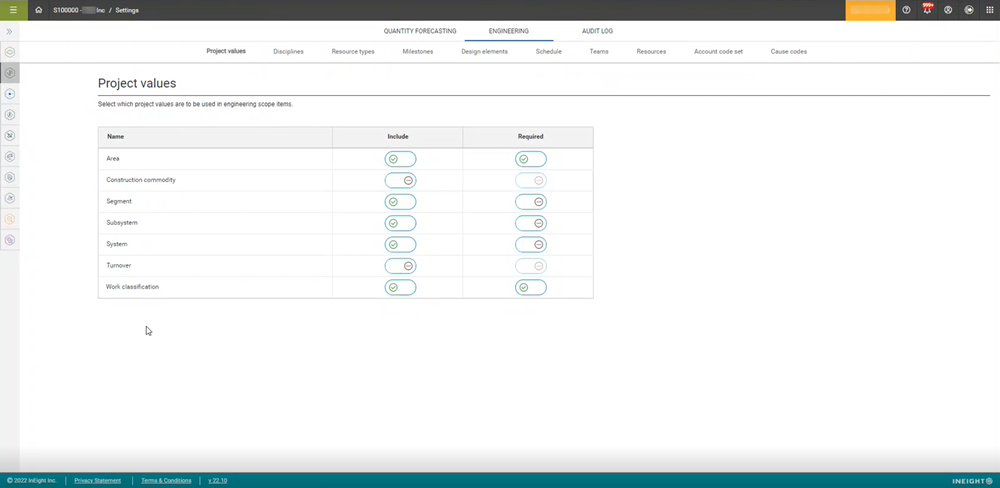Open the apps grid launcher icon
This screenshot has height=488, width=1000.
pos(990,10)
